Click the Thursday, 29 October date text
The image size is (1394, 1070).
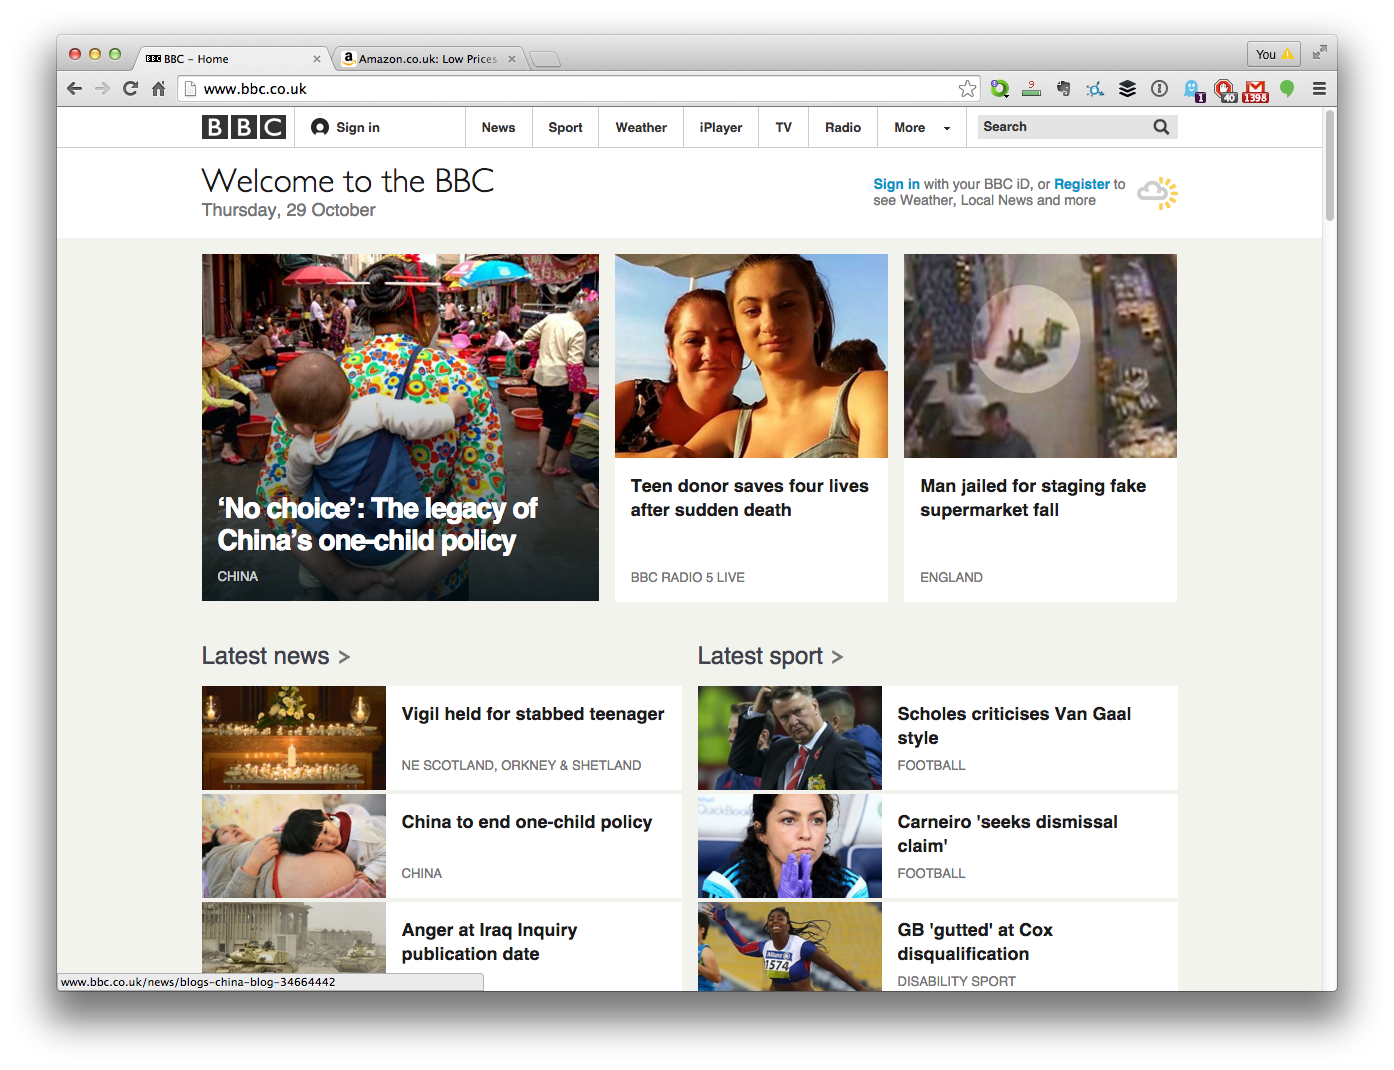point(288,210)
